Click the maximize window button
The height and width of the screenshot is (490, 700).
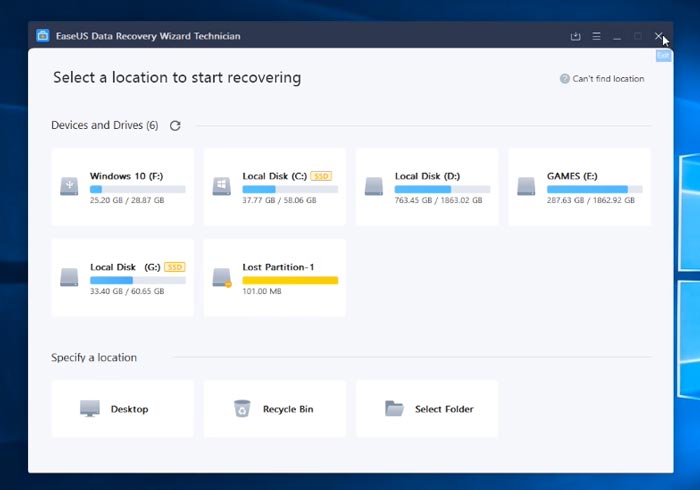[638, 36]
